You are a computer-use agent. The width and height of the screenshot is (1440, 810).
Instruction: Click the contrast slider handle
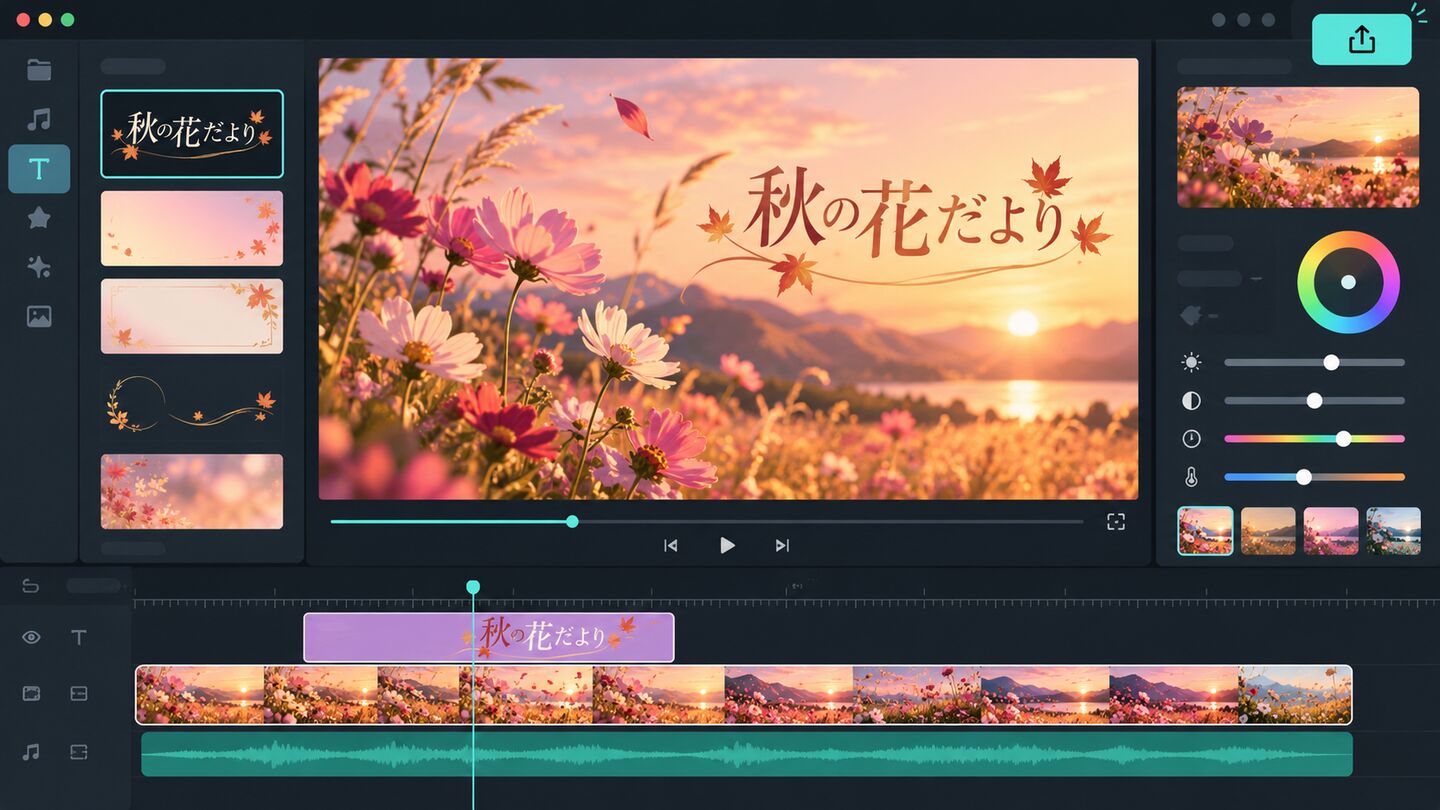[1314, 401]
